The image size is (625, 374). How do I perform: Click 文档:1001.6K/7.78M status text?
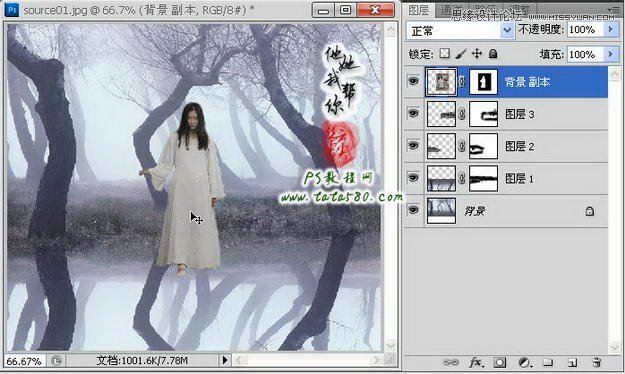[142, 361]
